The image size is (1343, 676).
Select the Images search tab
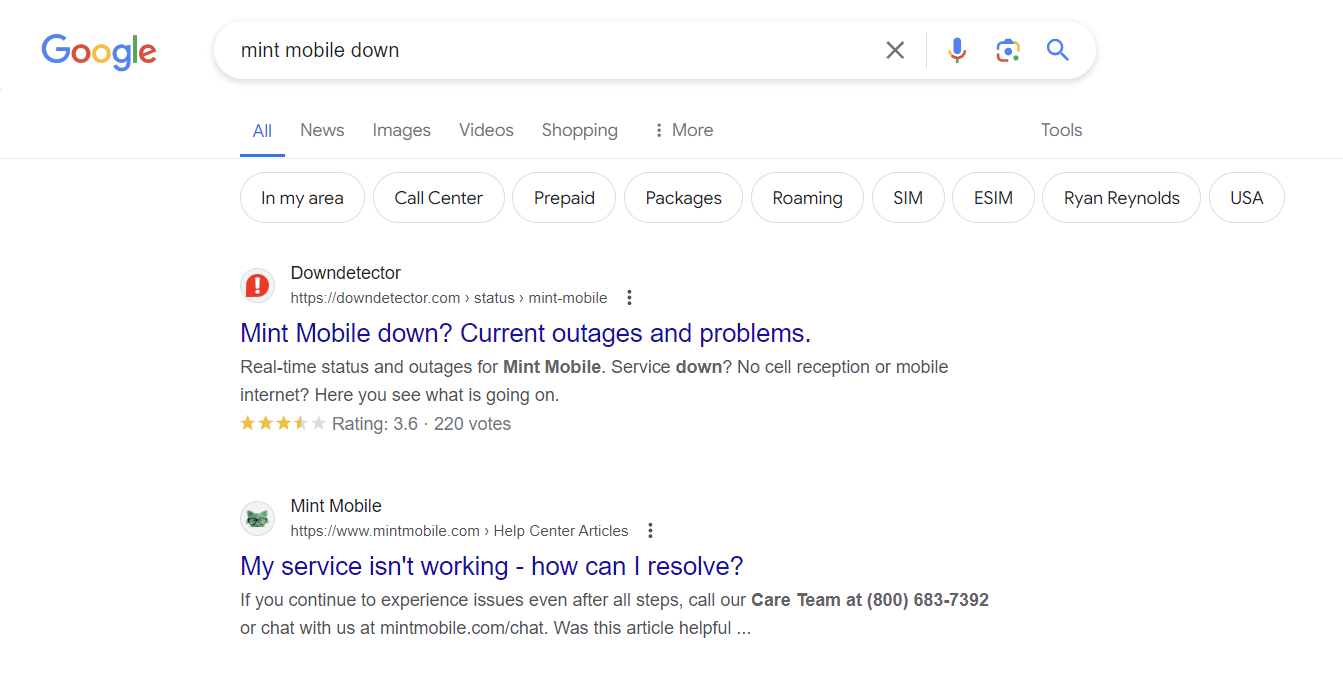(x=401, y=130)
